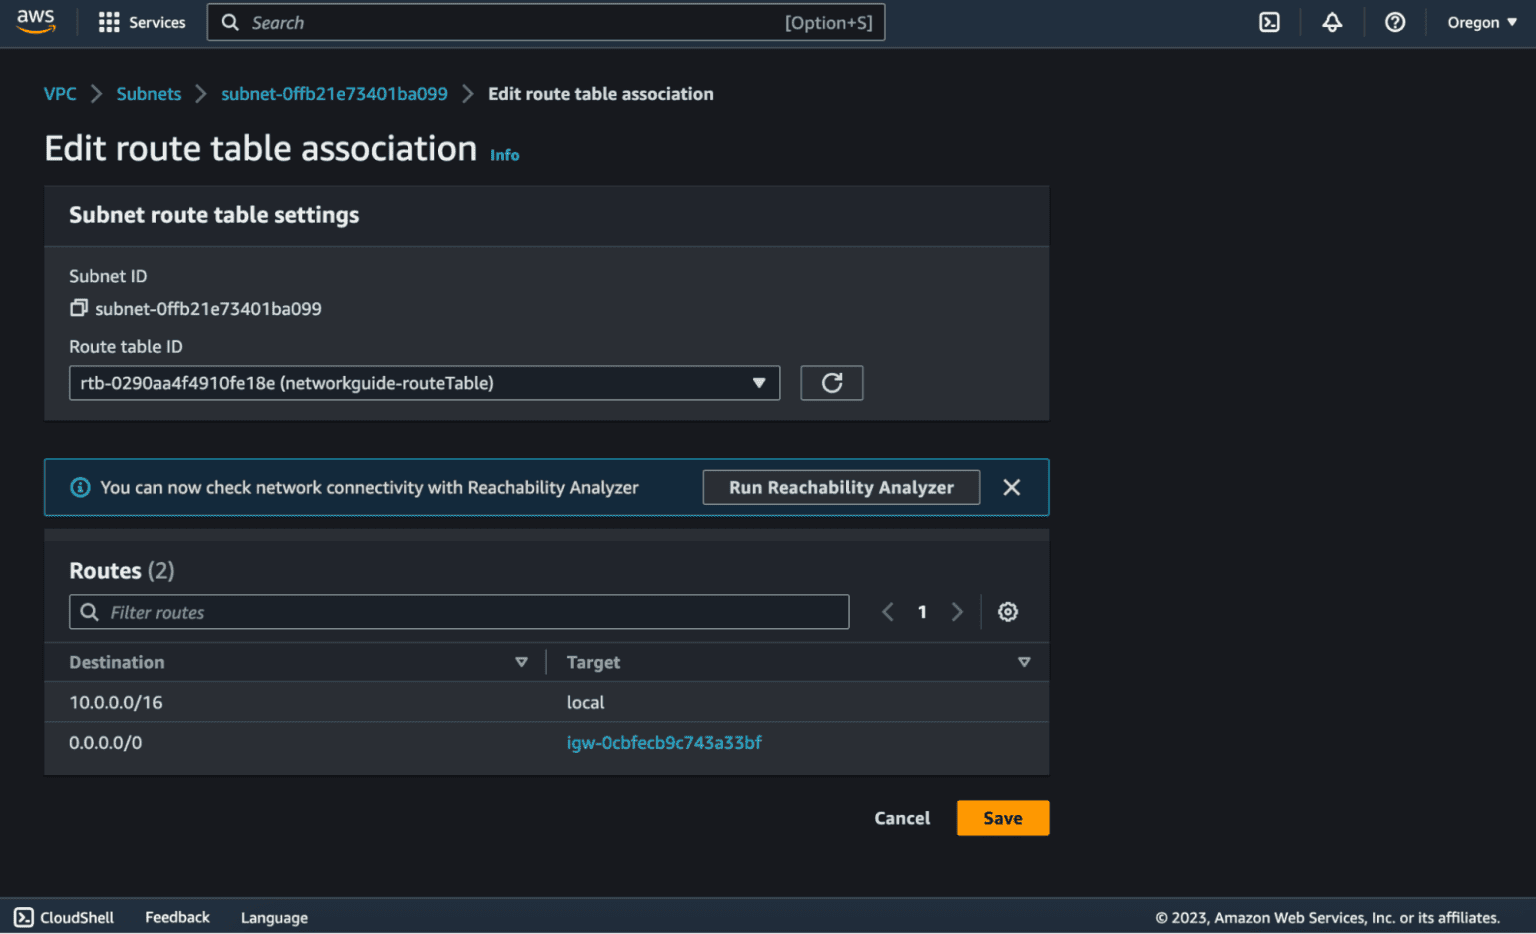Copy the subnet ID to clipboard

[x=78, y=308]
